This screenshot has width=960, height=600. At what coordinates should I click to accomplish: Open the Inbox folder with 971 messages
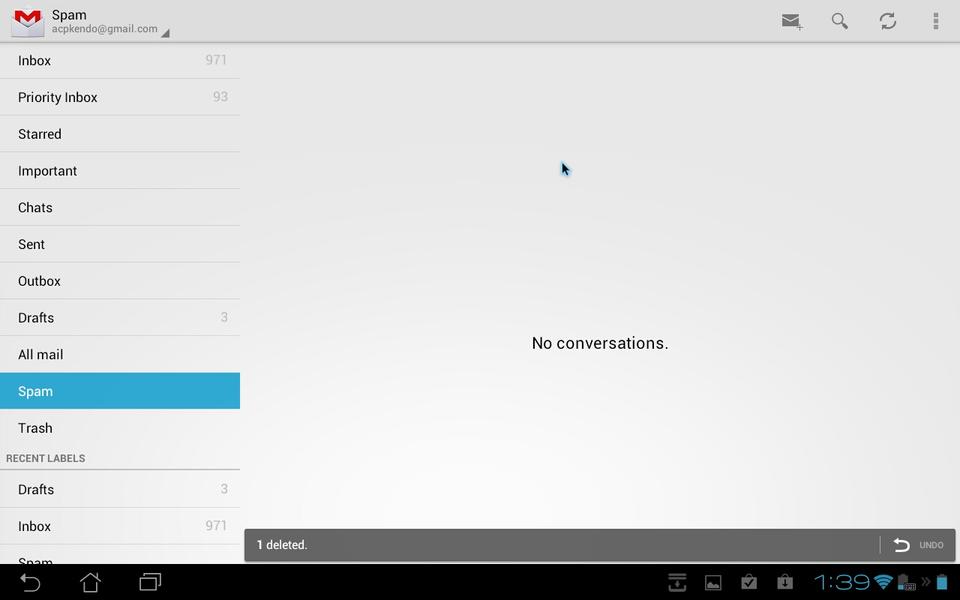[120, 61]
